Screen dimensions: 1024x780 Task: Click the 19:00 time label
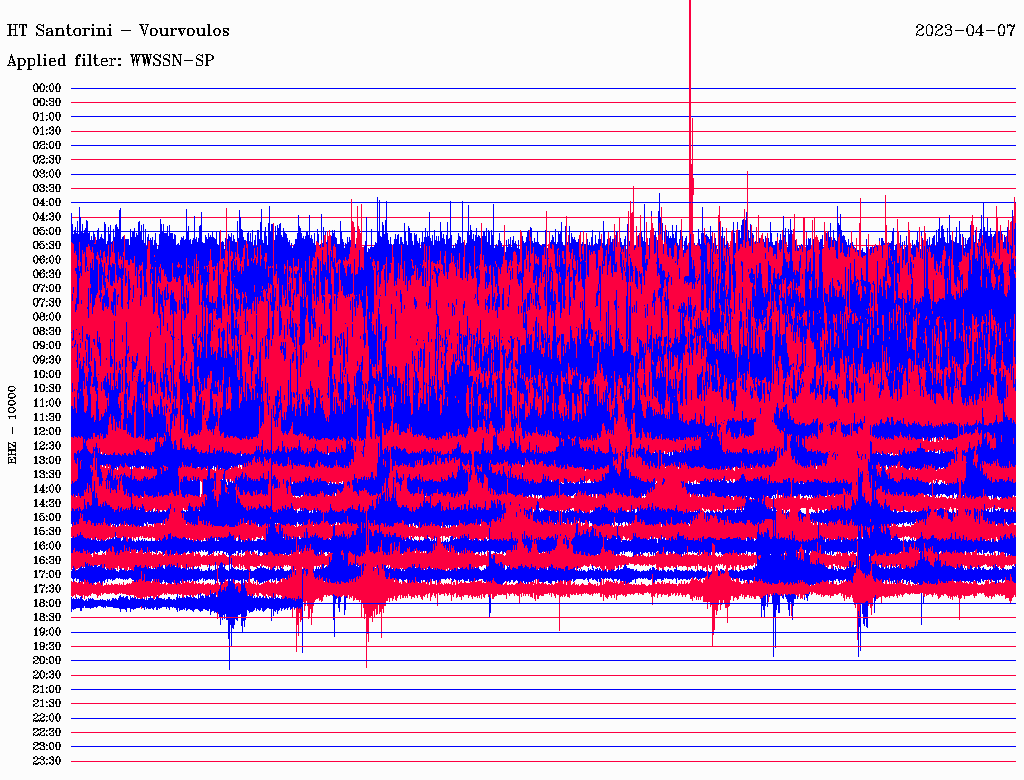47,632
